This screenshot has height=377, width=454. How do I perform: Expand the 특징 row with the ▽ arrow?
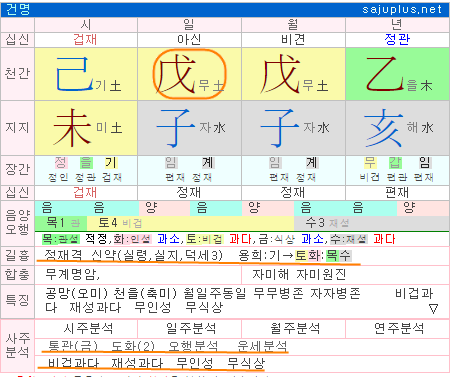coord(433,309)
